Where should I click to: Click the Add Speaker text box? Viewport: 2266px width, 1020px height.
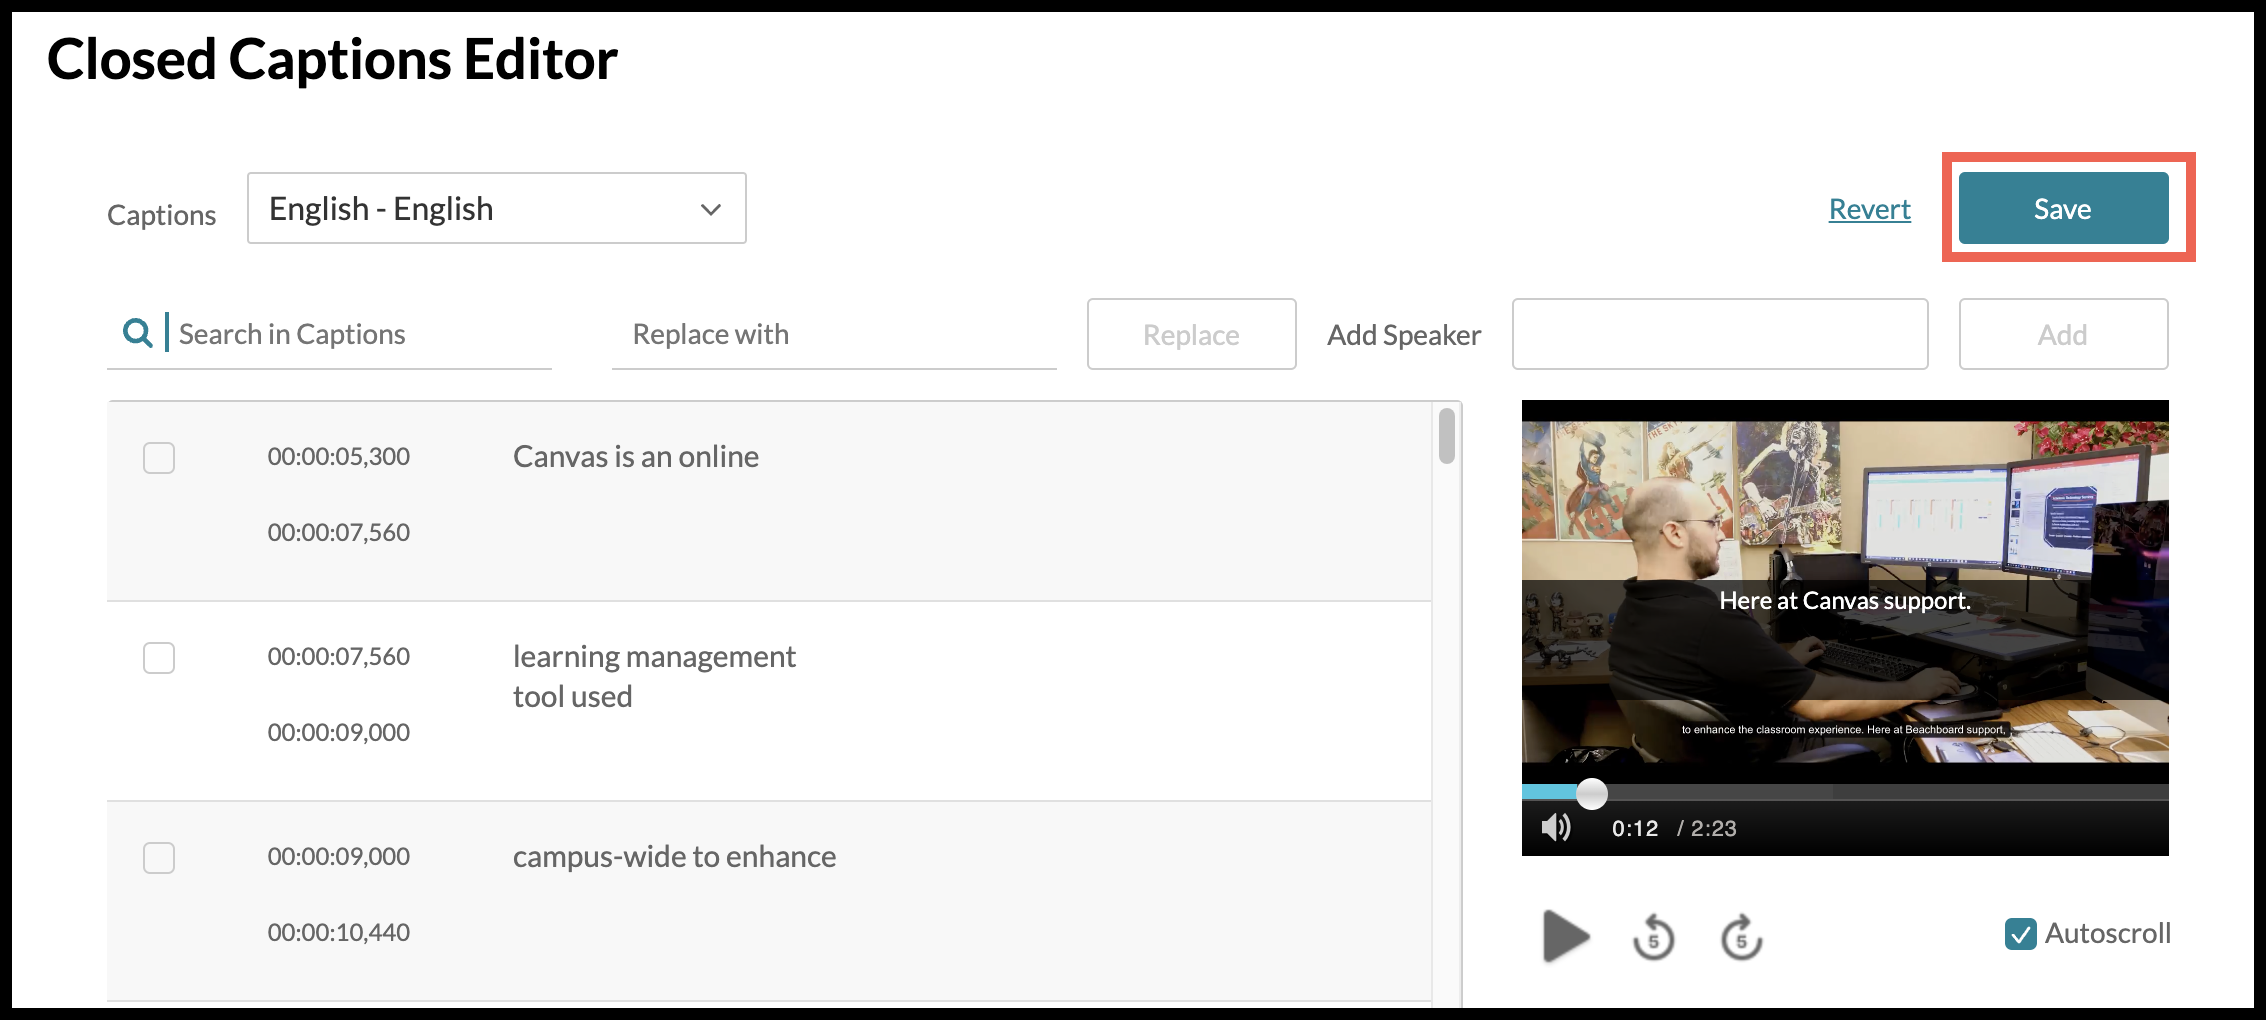click(x=1719, y=335)
